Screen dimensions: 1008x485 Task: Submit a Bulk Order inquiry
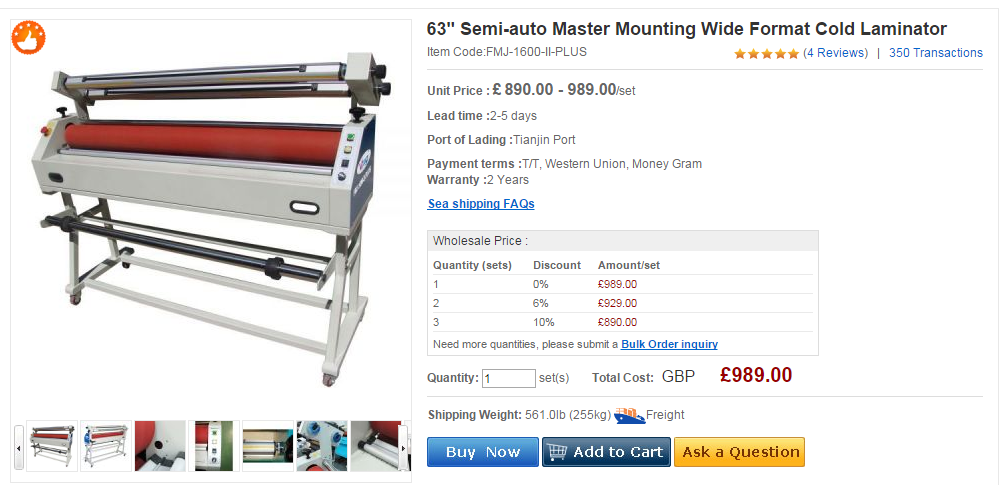[x=669, y=344]
